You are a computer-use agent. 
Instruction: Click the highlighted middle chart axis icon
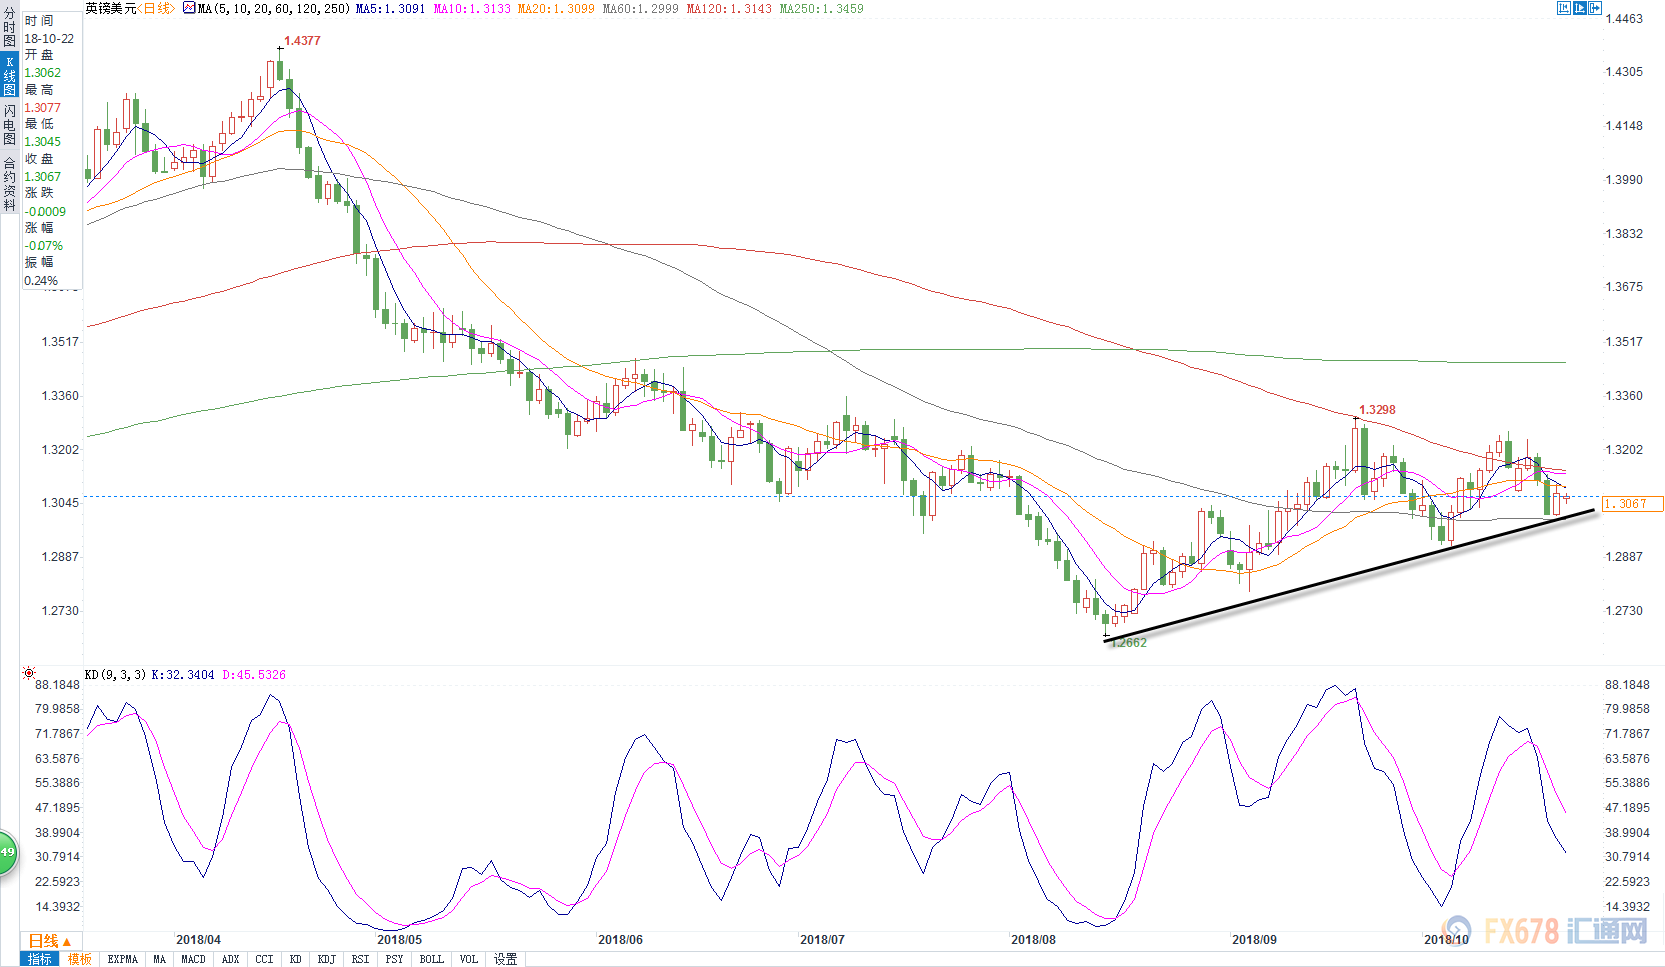[1580, 8]
